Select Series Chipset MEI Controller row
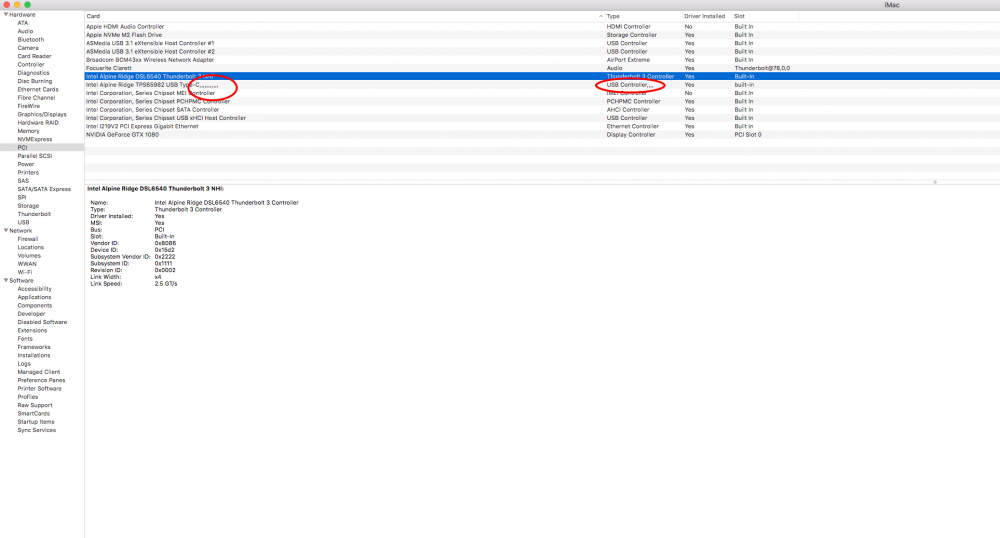This screenshot has width=1000, height=538. point(542,93)
